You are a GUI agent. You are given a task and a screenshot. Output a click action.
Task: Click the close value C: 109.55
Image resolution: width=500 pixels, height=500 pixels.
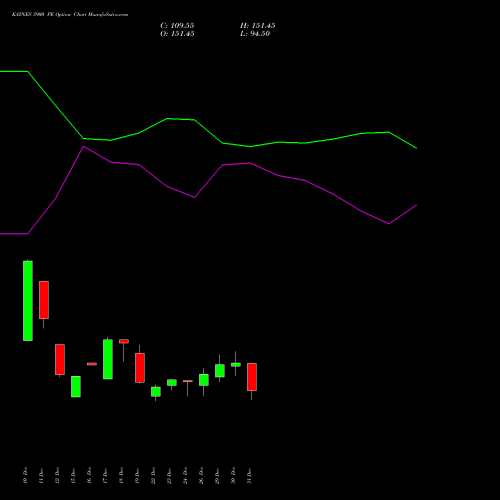click(177, 26)
